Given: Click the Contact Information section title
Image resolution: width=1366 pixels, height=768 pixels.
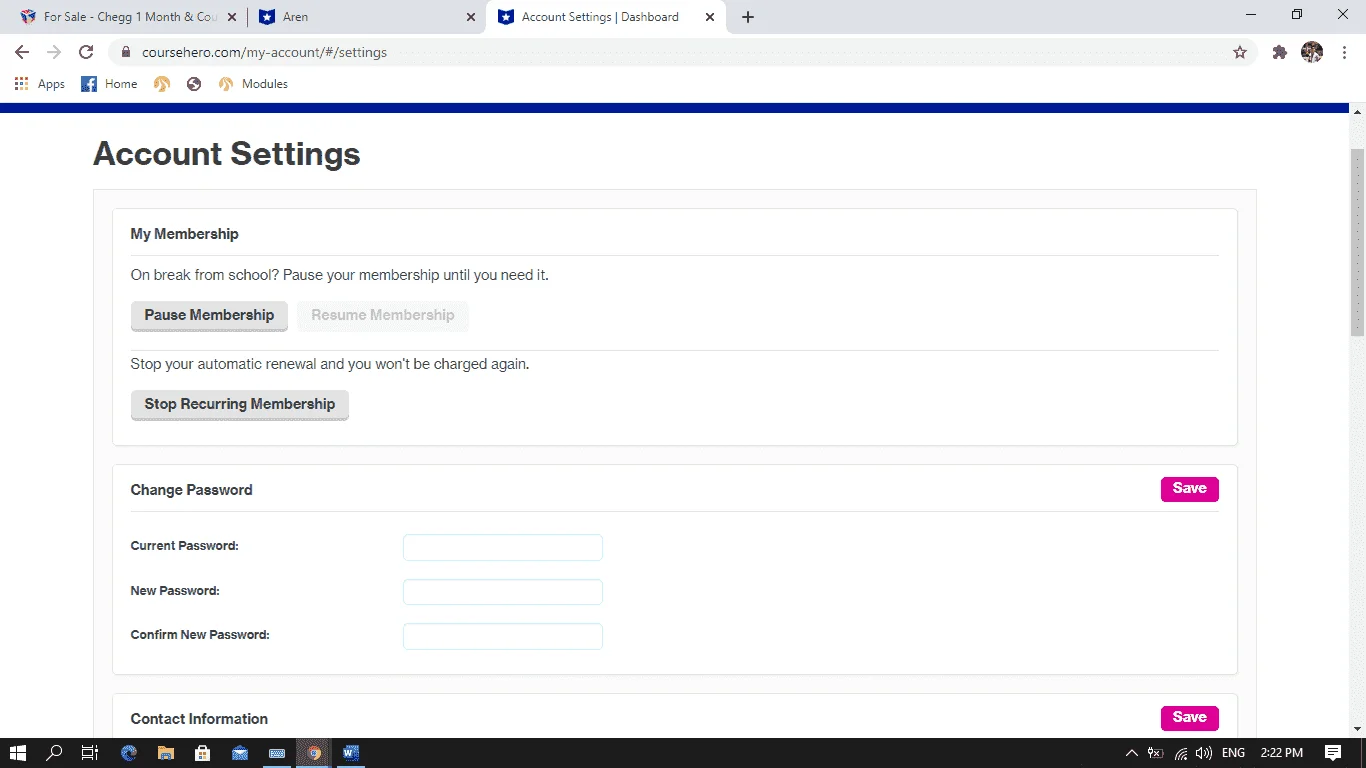Looking at the screenshot, I should click(200, 719).
